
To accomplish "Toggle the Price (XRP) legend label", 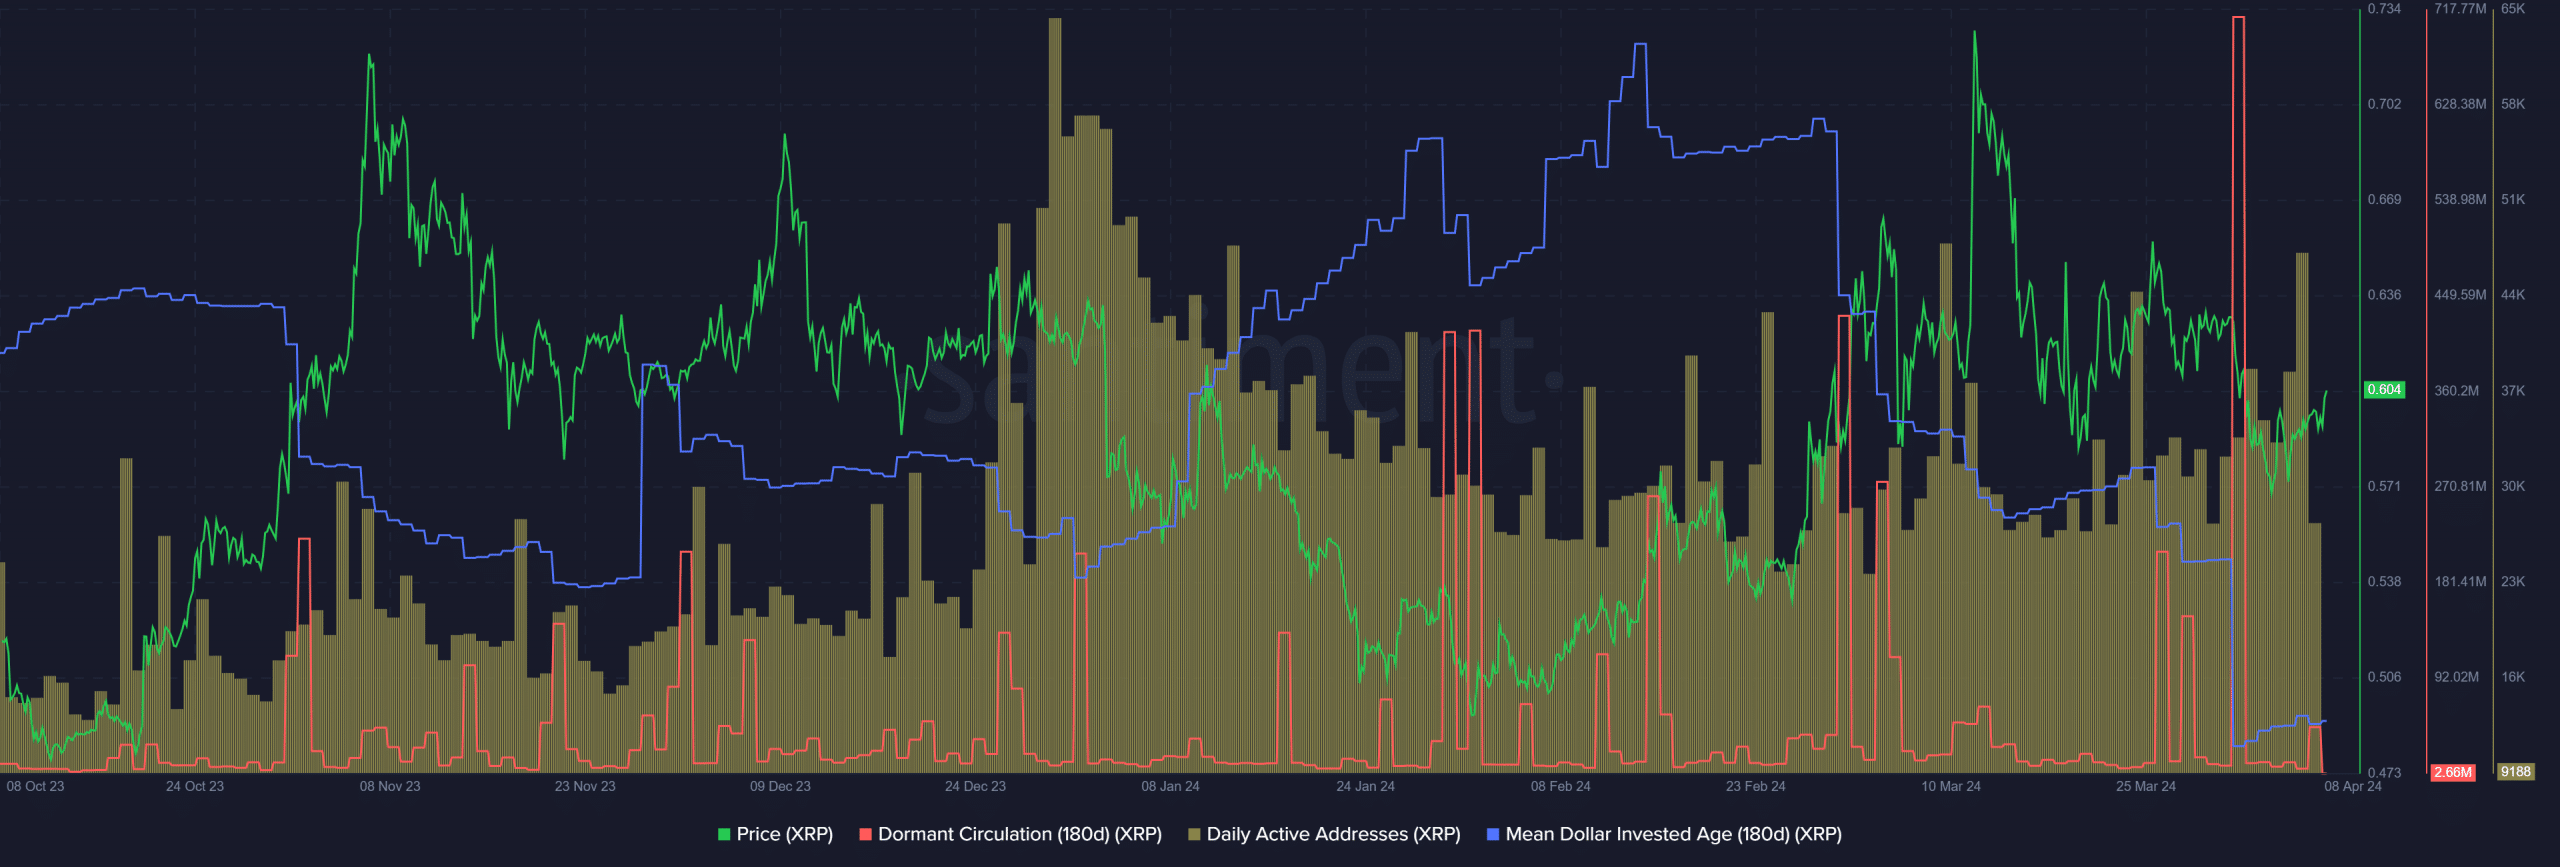I will (785, 834).
